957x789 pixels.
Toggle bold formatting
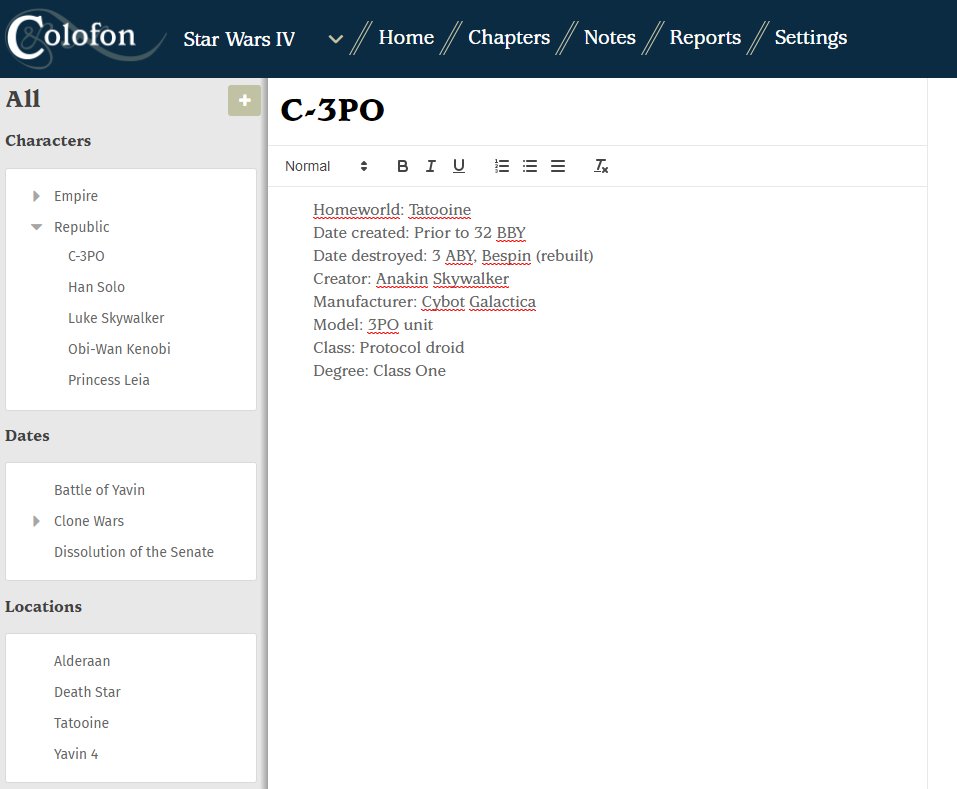pos(402,166)
